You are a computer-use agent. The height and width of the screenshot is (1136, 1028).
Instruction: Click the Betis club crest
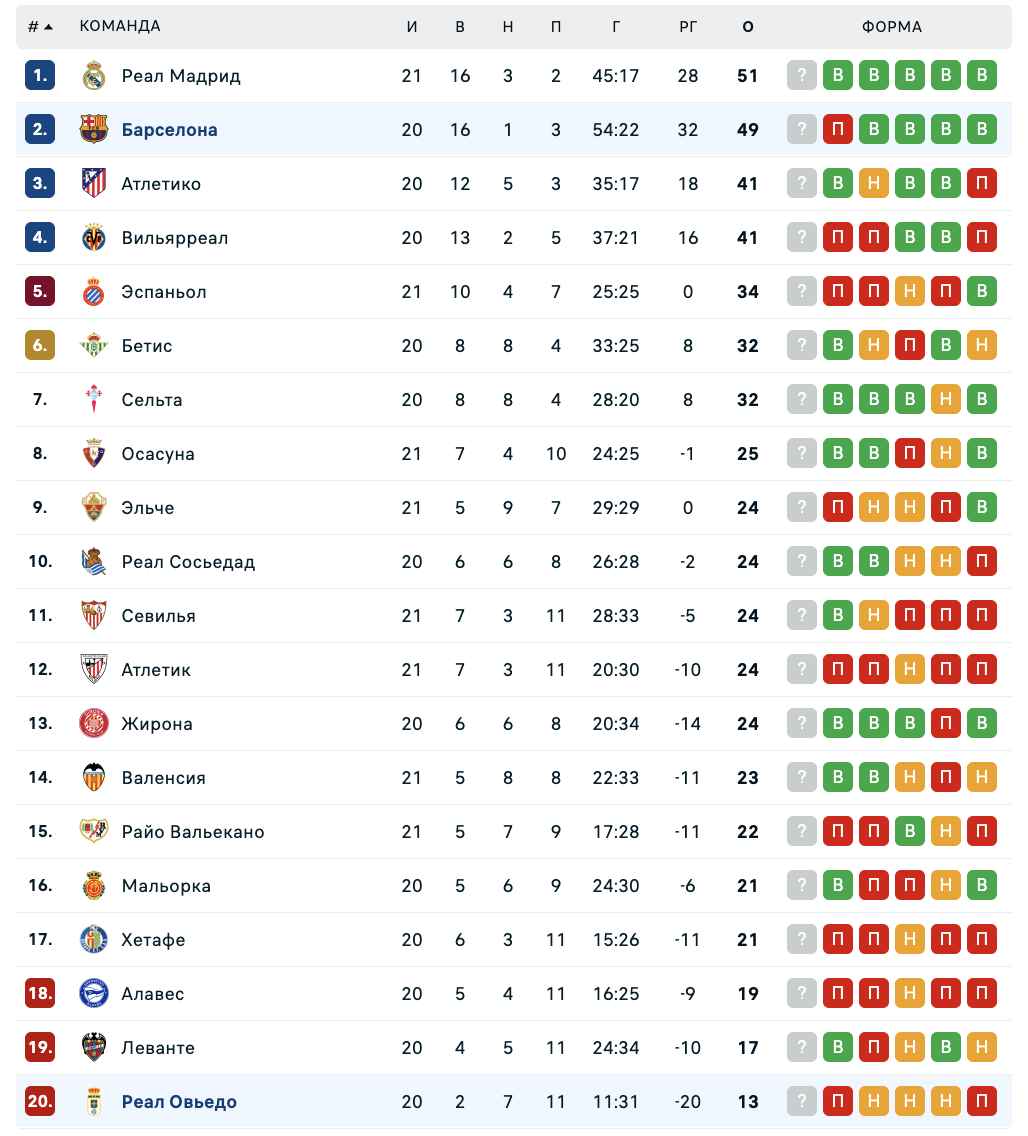tap(94, 346)
